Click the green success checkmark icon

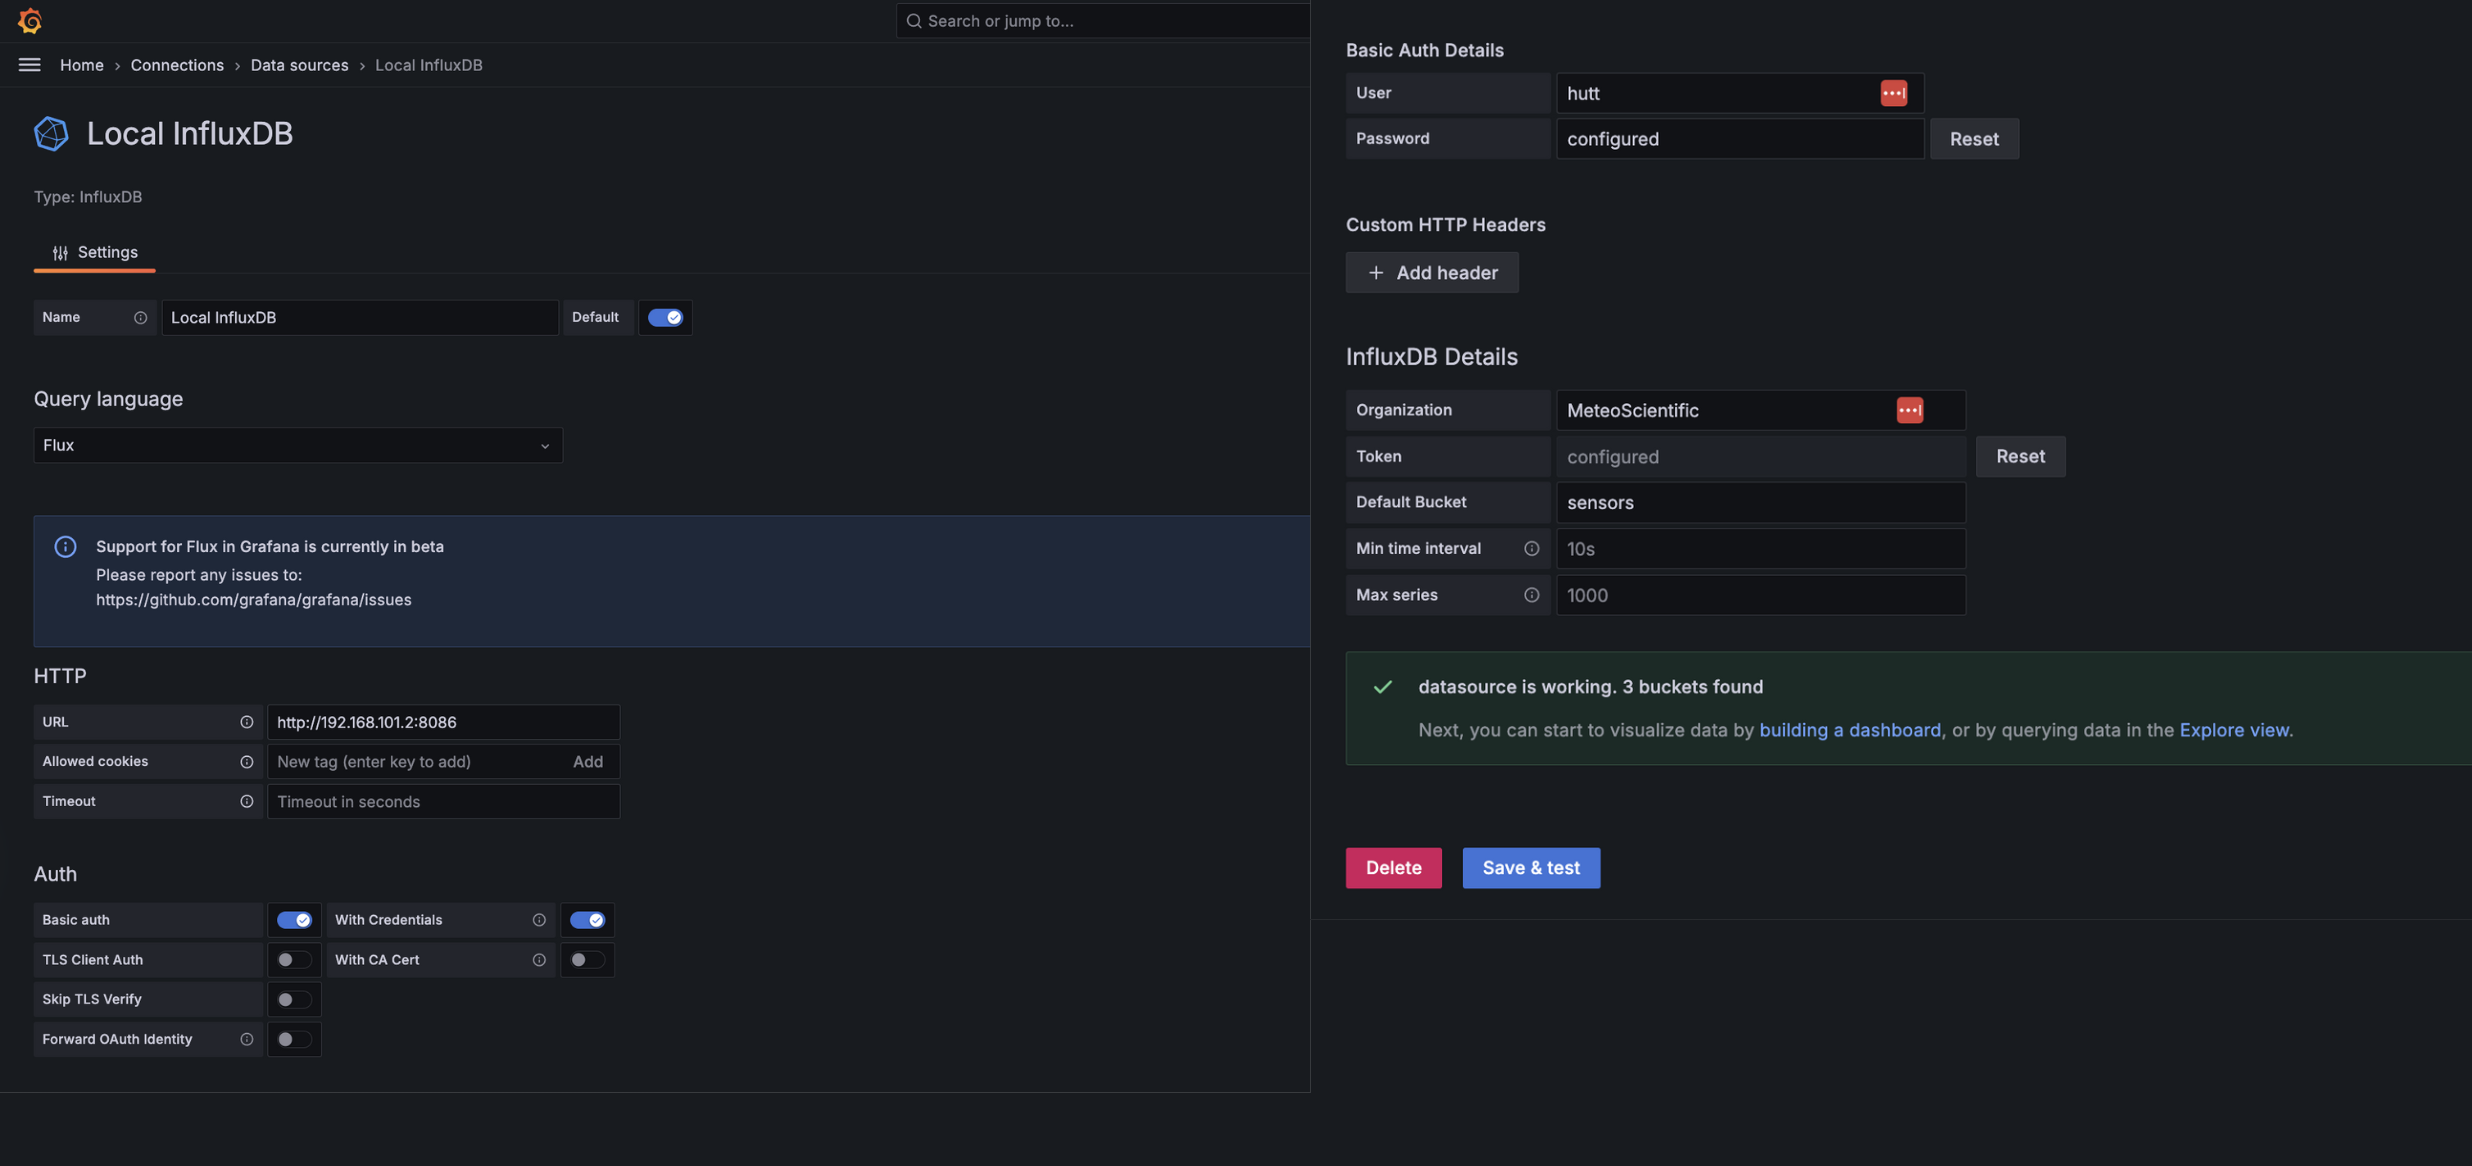tap(1382, 687)
